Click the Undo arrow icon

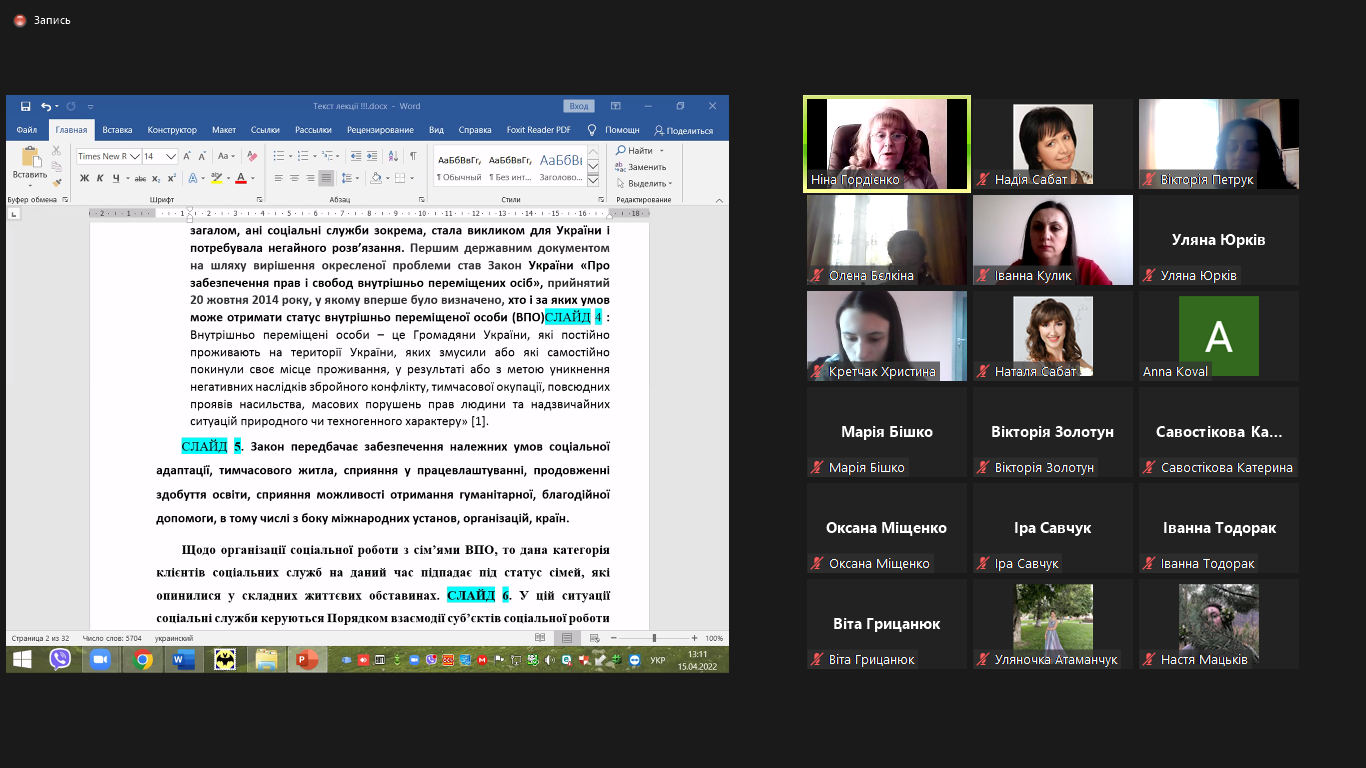46,106
